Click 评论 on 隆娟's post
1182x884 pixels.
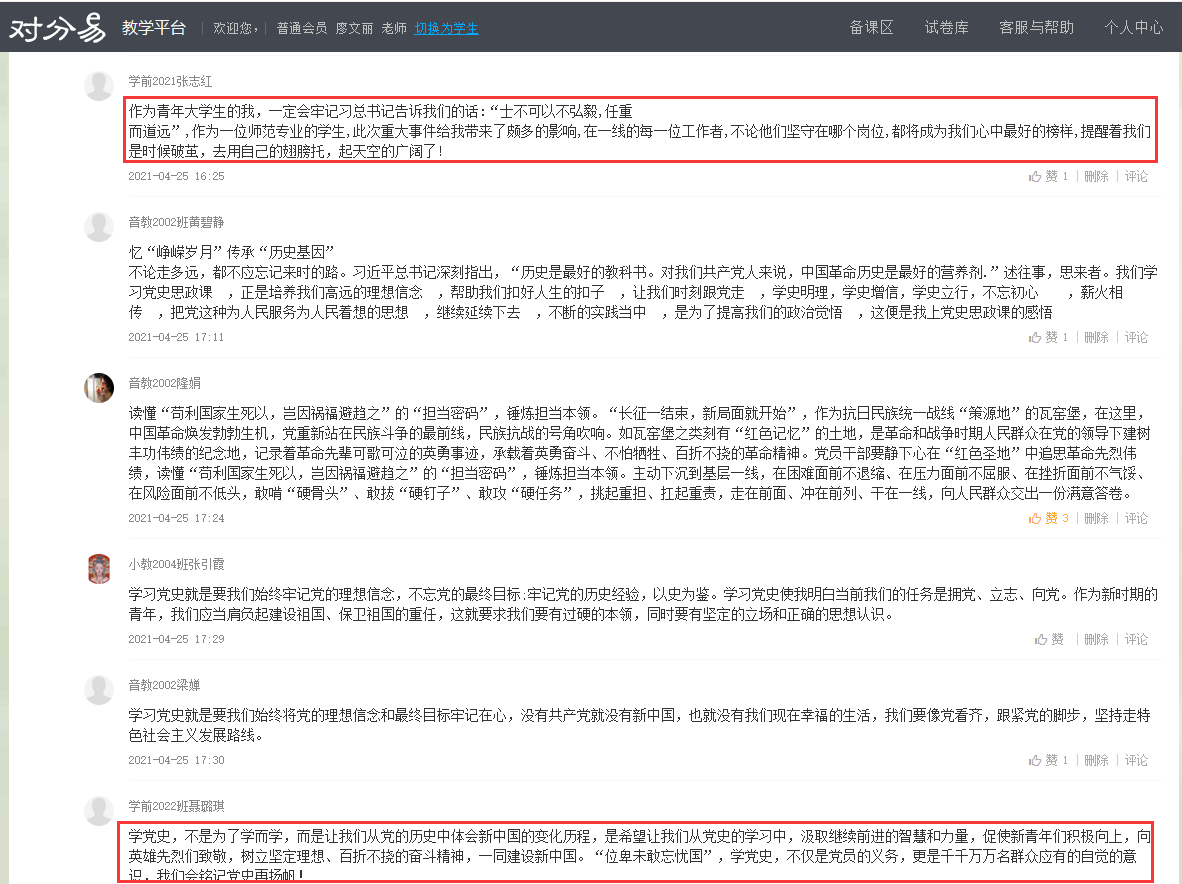click(1137, 518)
